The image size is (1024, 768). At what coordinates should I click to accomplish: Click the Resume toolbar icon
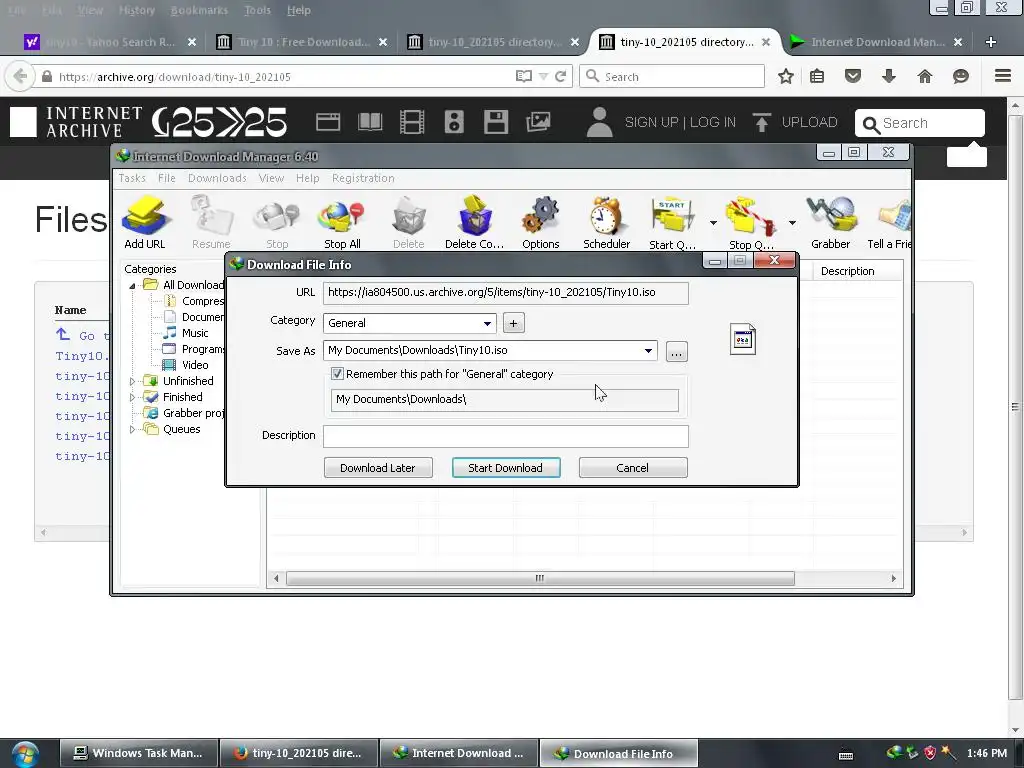(x=211, y=222)
